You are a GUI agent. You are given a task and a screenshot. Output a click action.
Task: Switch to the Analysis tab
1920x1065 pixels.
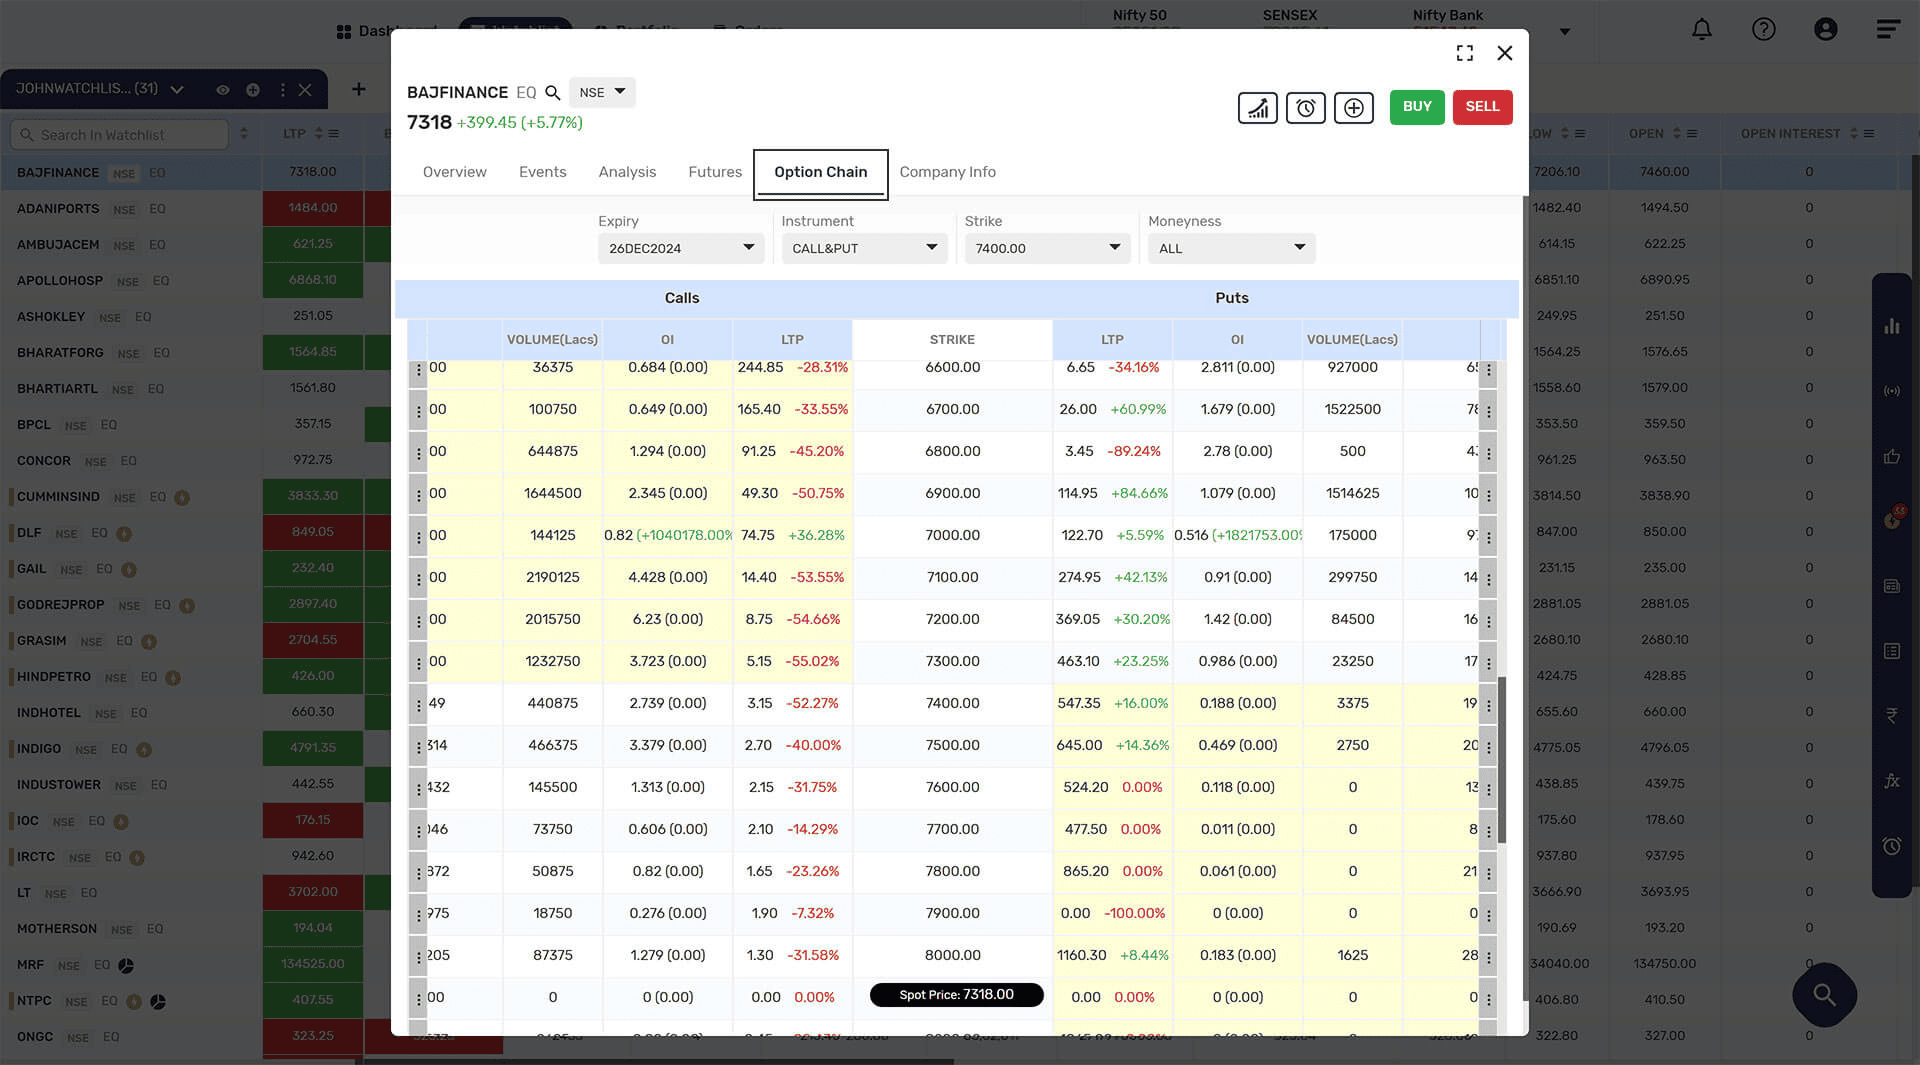pyautogui.click(x=627, y=172)
